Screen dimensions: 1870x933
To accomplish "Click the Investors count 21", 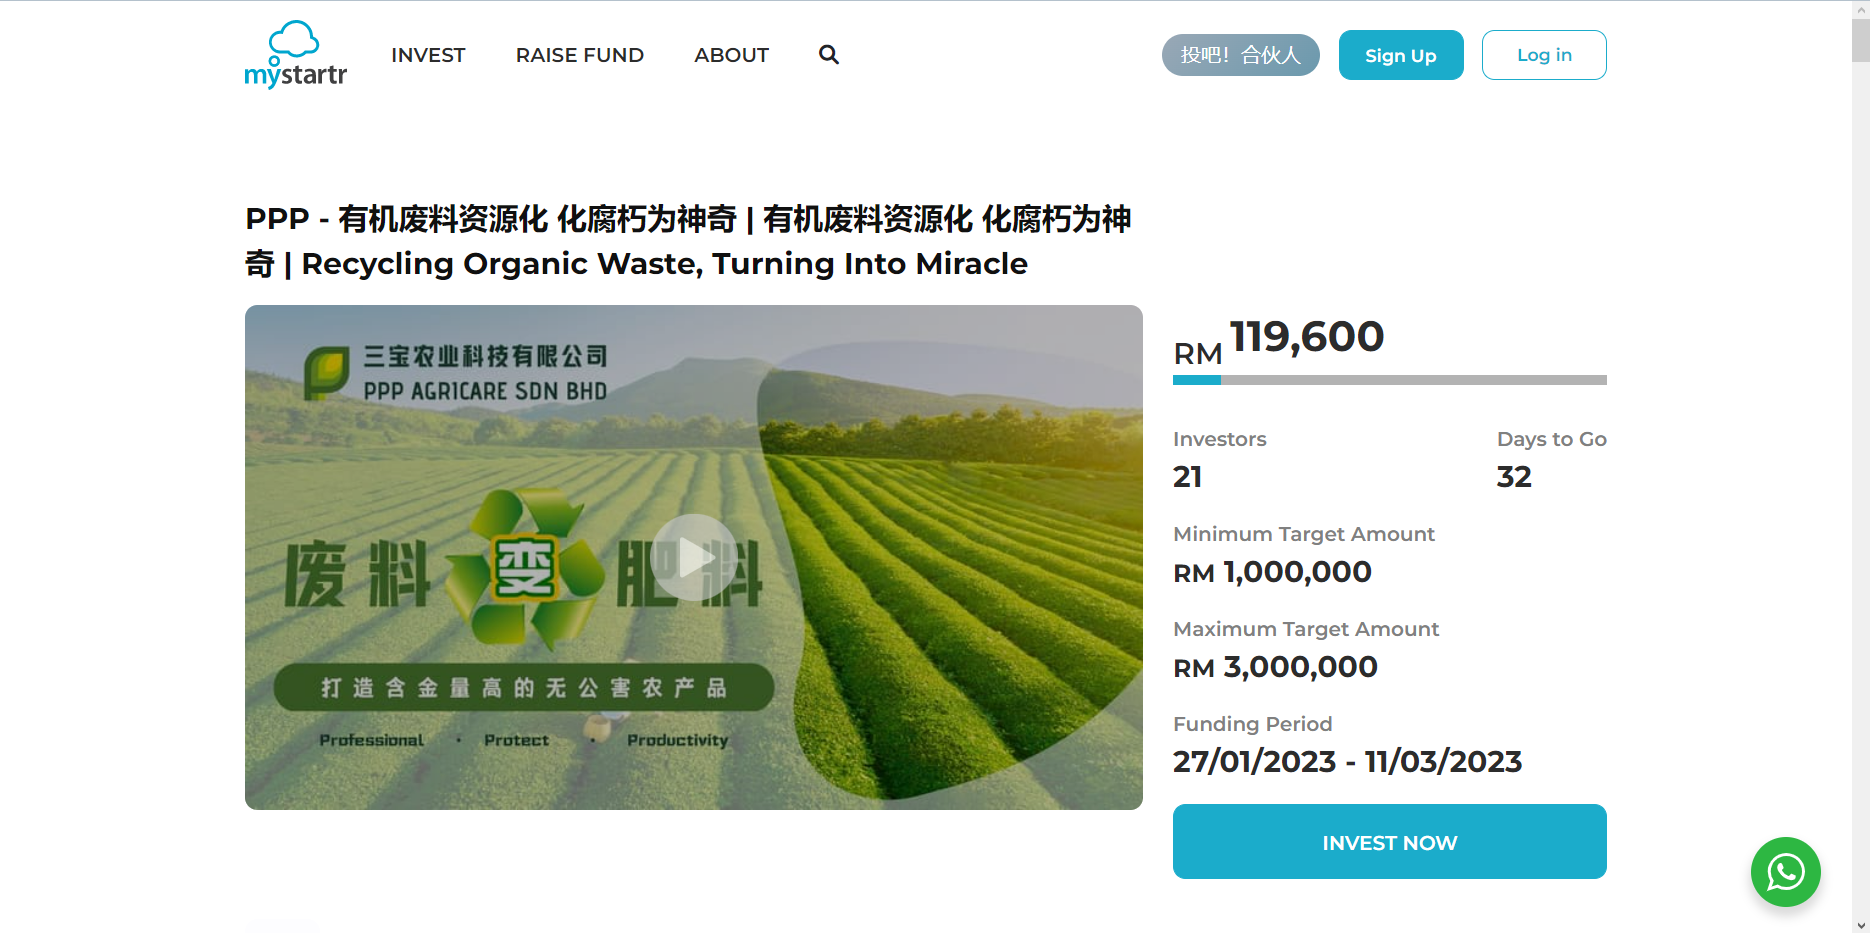I will [x=1188, y=477].
